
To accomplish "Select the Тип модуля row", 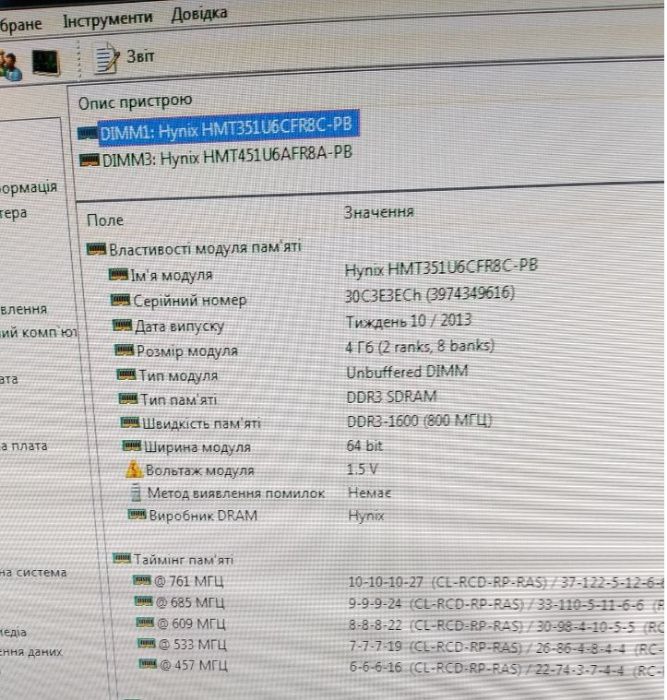I will tap(178, 375).
